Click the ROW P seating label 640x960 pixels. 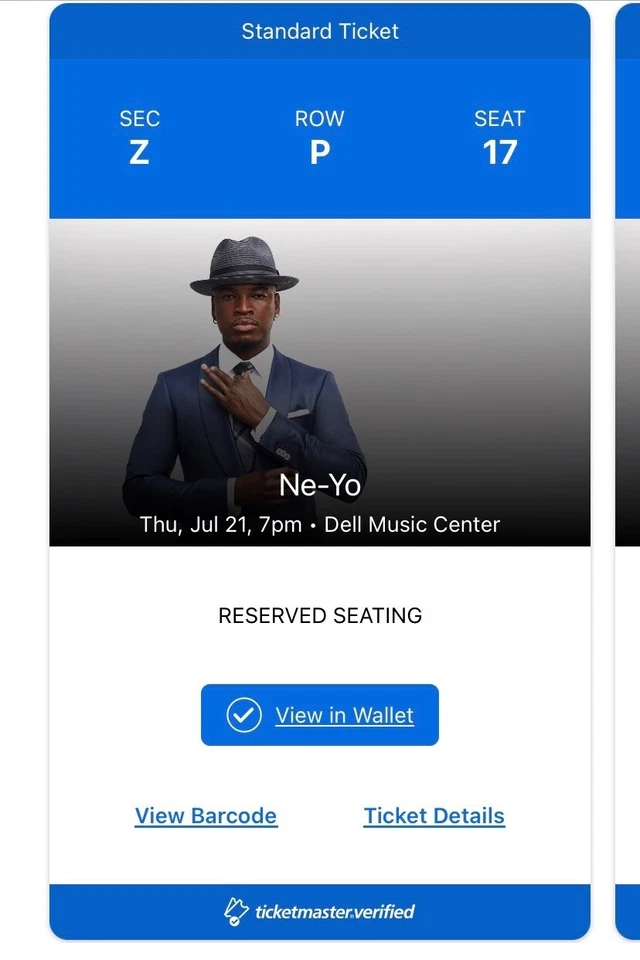point(319,138)
